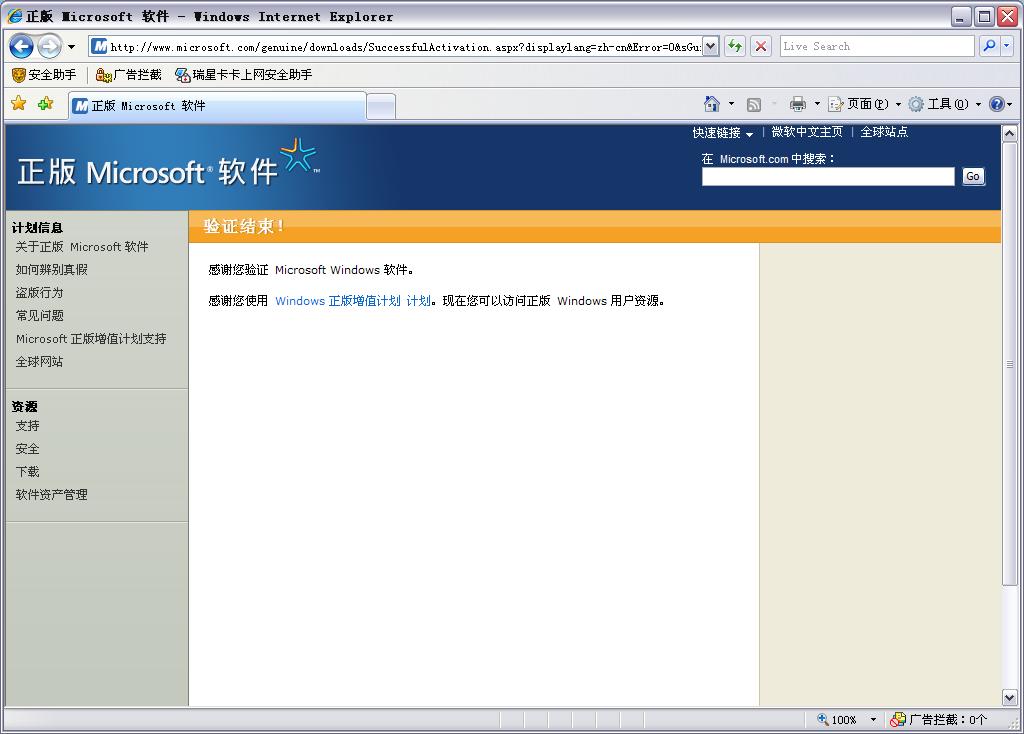
Task: Click the browser Forward arrow button
Action: pos(50,46)
